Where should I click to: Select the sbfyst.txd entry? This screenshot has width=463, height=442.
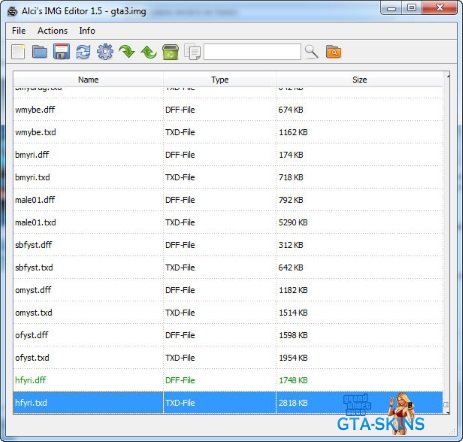[228, 268]
